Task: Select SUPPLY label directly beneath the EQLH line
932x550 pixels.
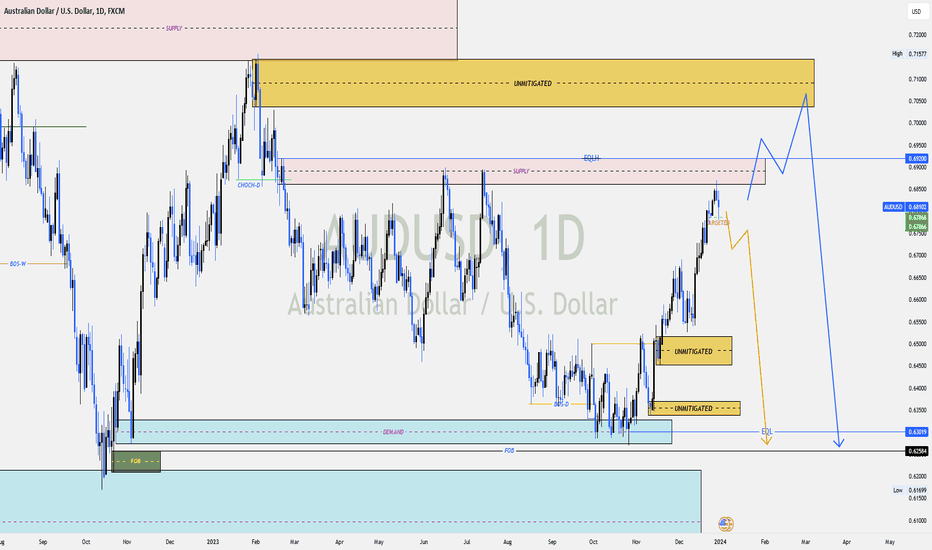Action: [521, 171]
